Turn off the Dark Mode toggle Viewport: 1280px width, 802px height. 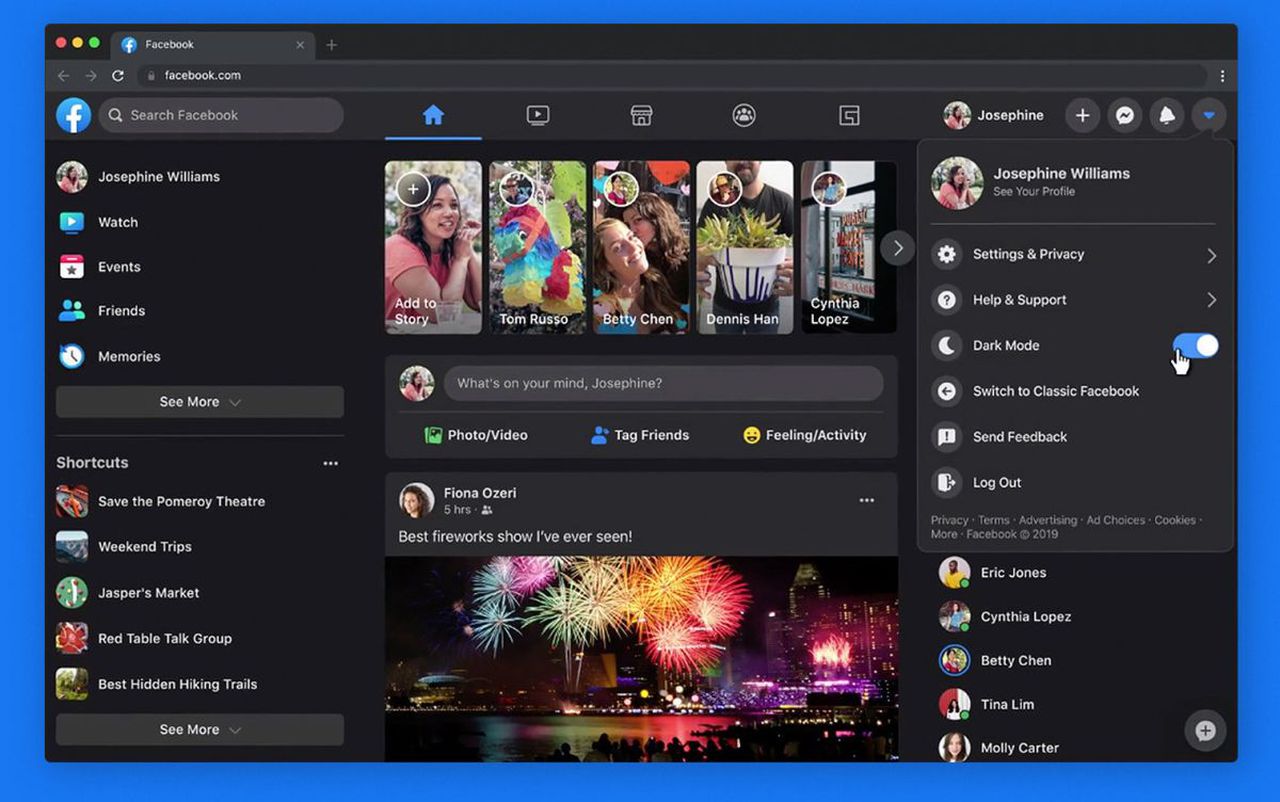coord(1195,346)
